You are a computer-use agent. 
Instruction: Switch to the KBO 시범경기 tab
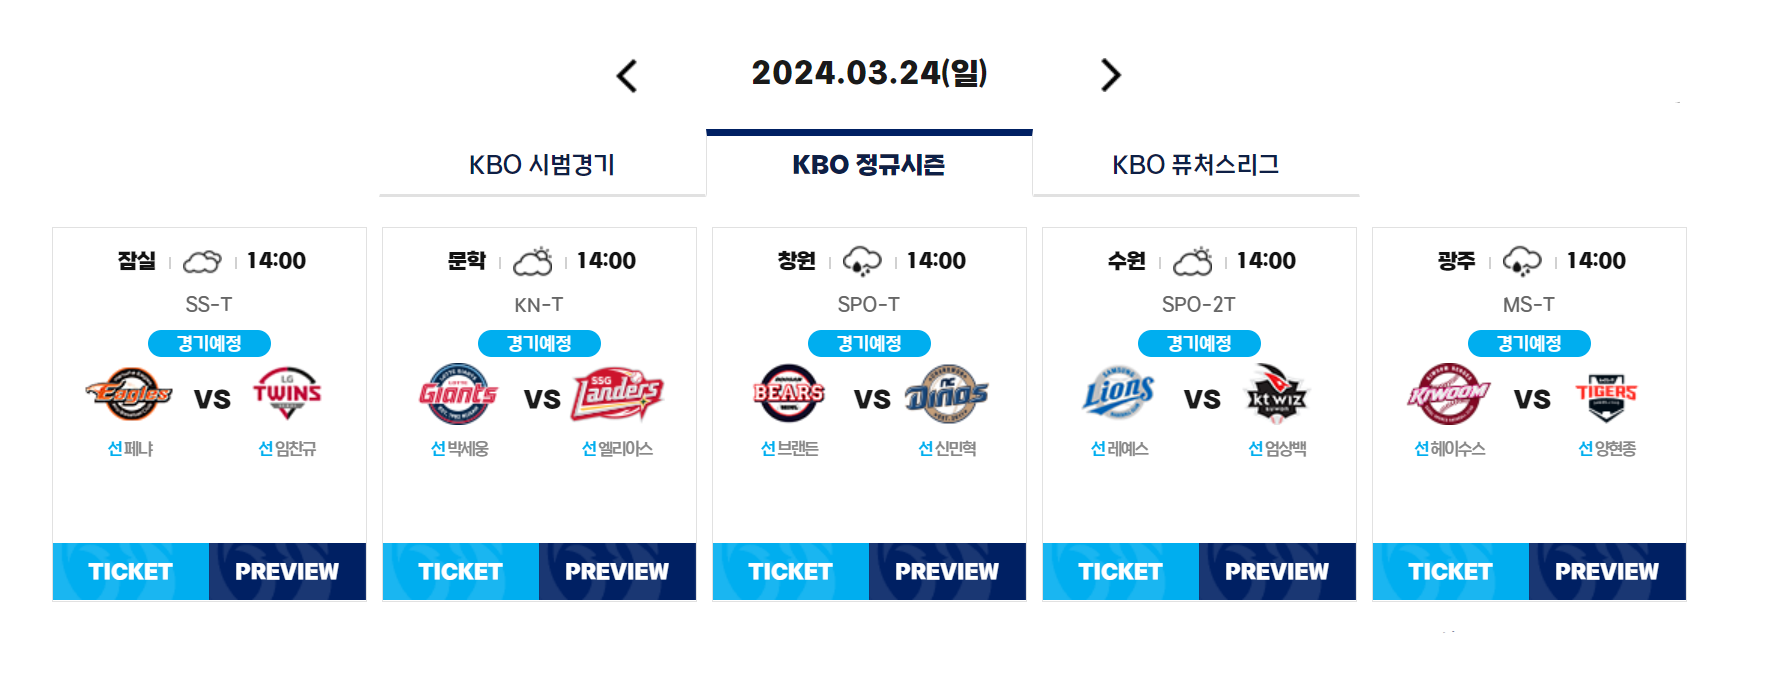click(543, 165)
